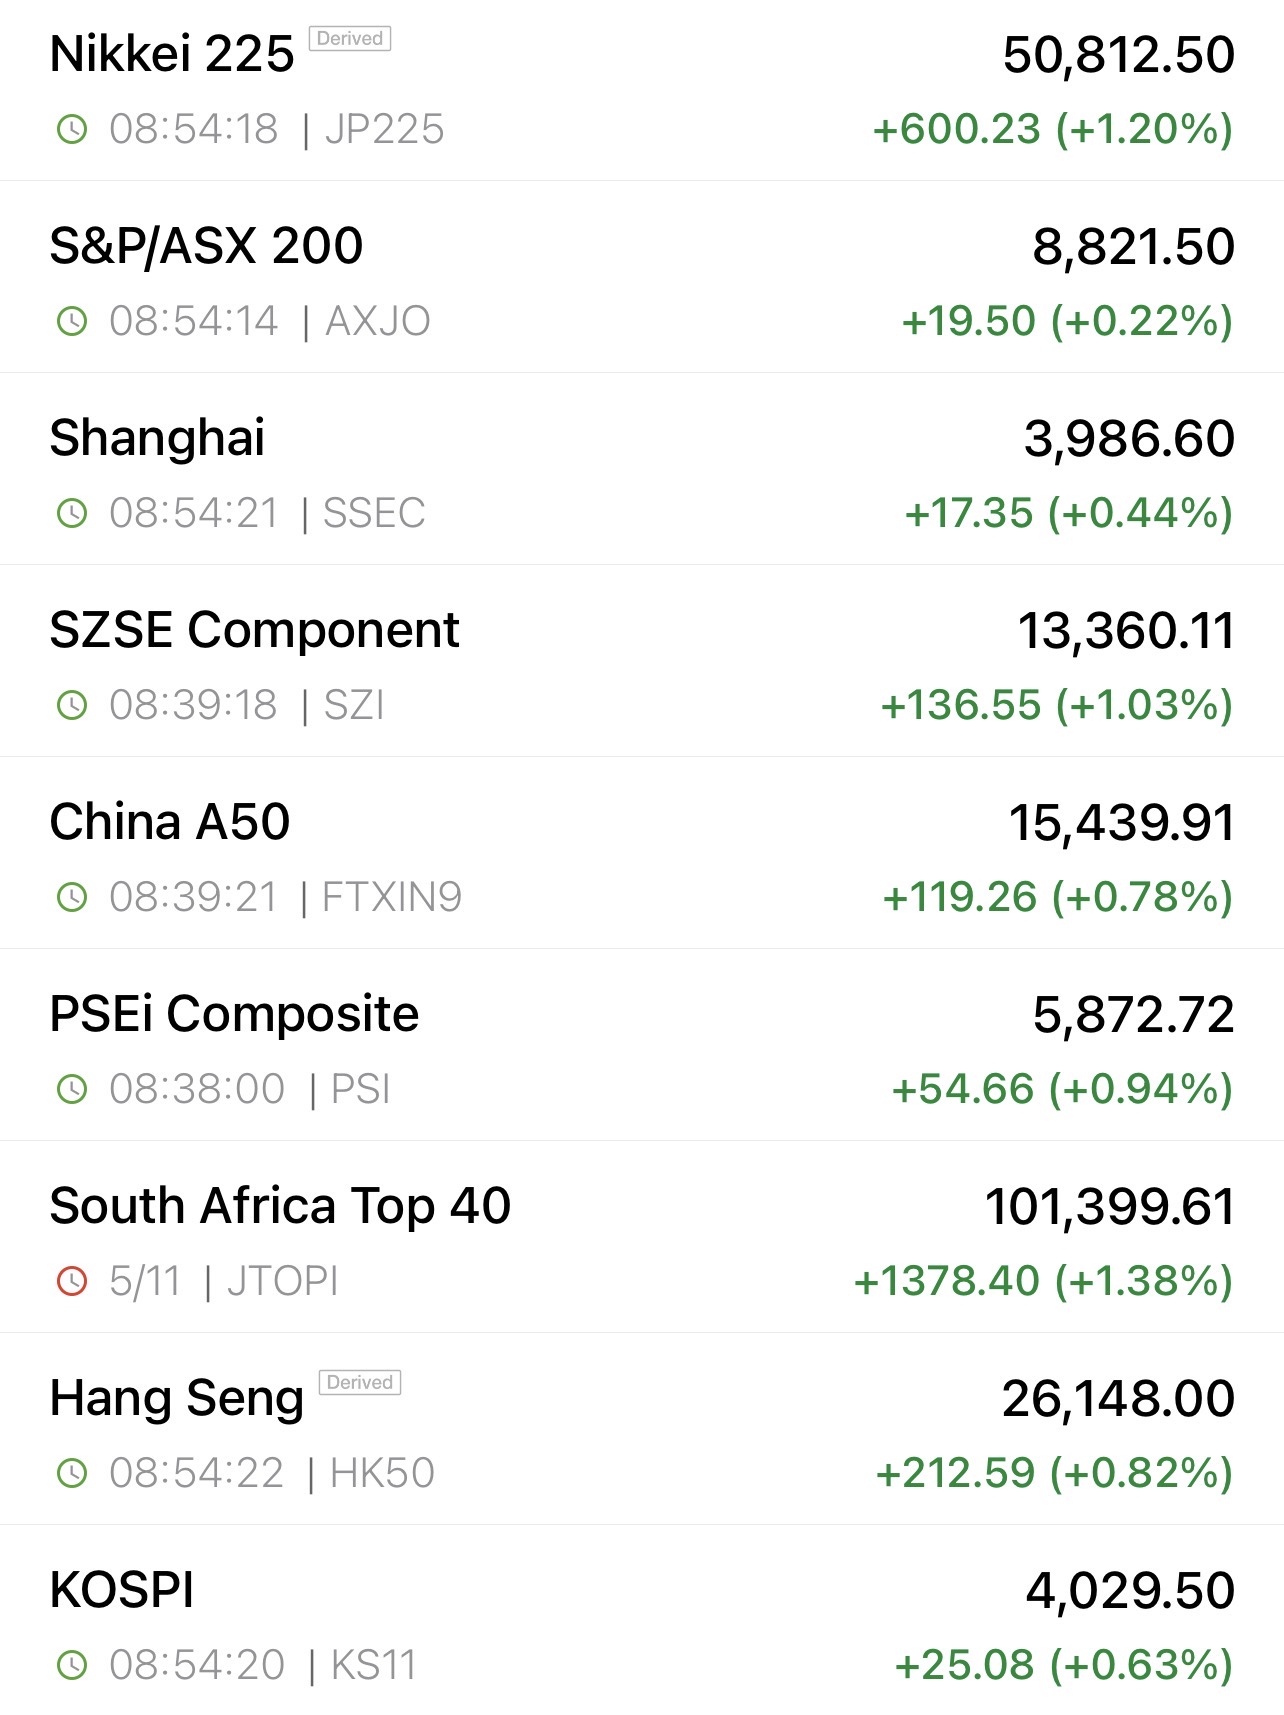The width and height of the screenshot is (1284, 1715).
Task: Select the Shanghai index title
Action: click(x=157, y=438)
